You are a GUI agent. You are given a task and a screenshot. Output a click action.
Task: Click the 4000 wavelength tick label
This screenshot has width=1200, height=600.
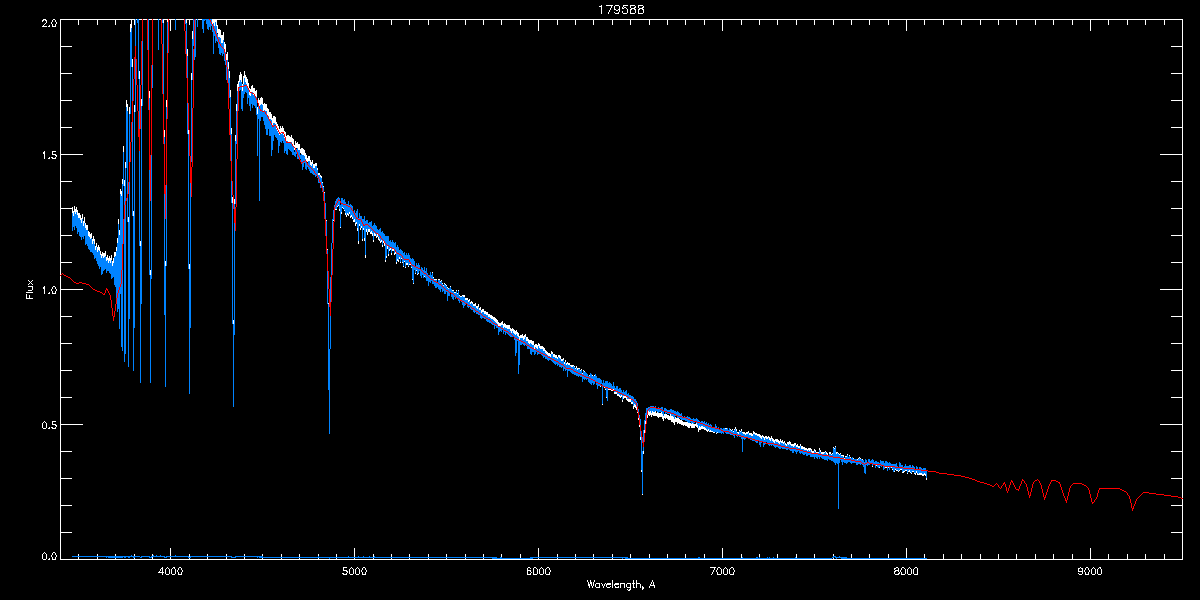(171, 571)
